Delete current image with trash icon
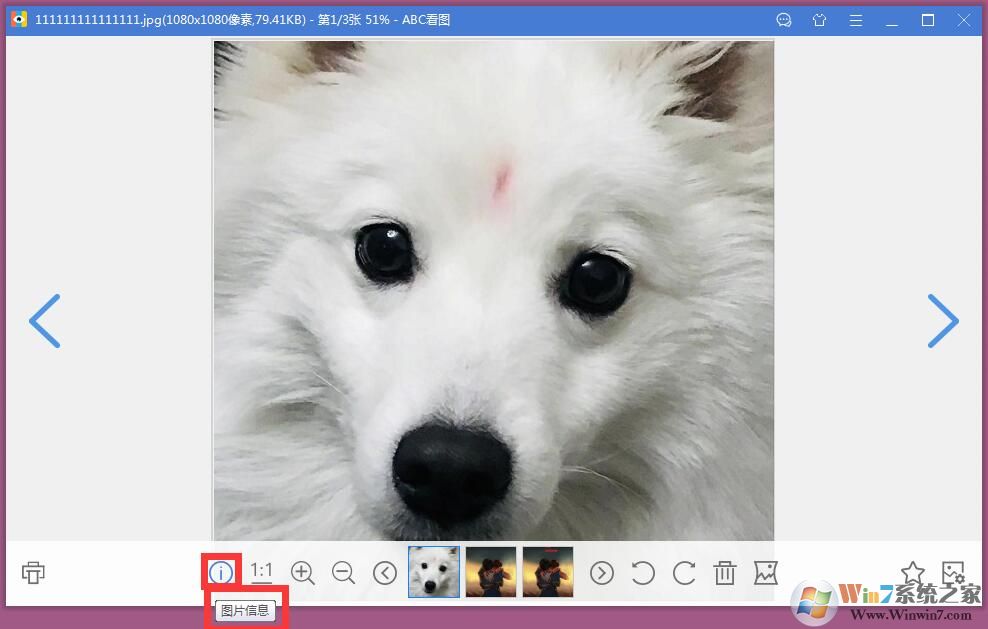988x629 pixels. pos(725,572)
